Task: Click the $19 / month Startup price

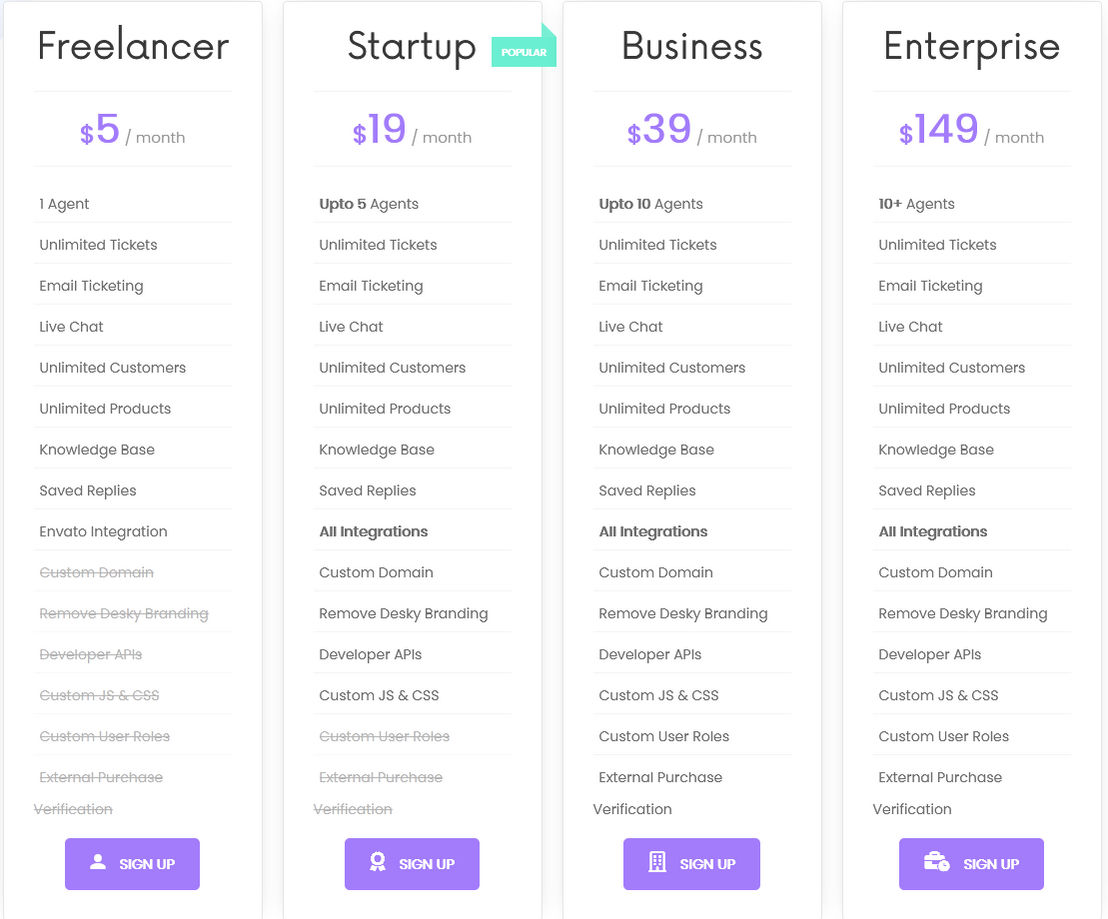Action: tap(412, 130)
